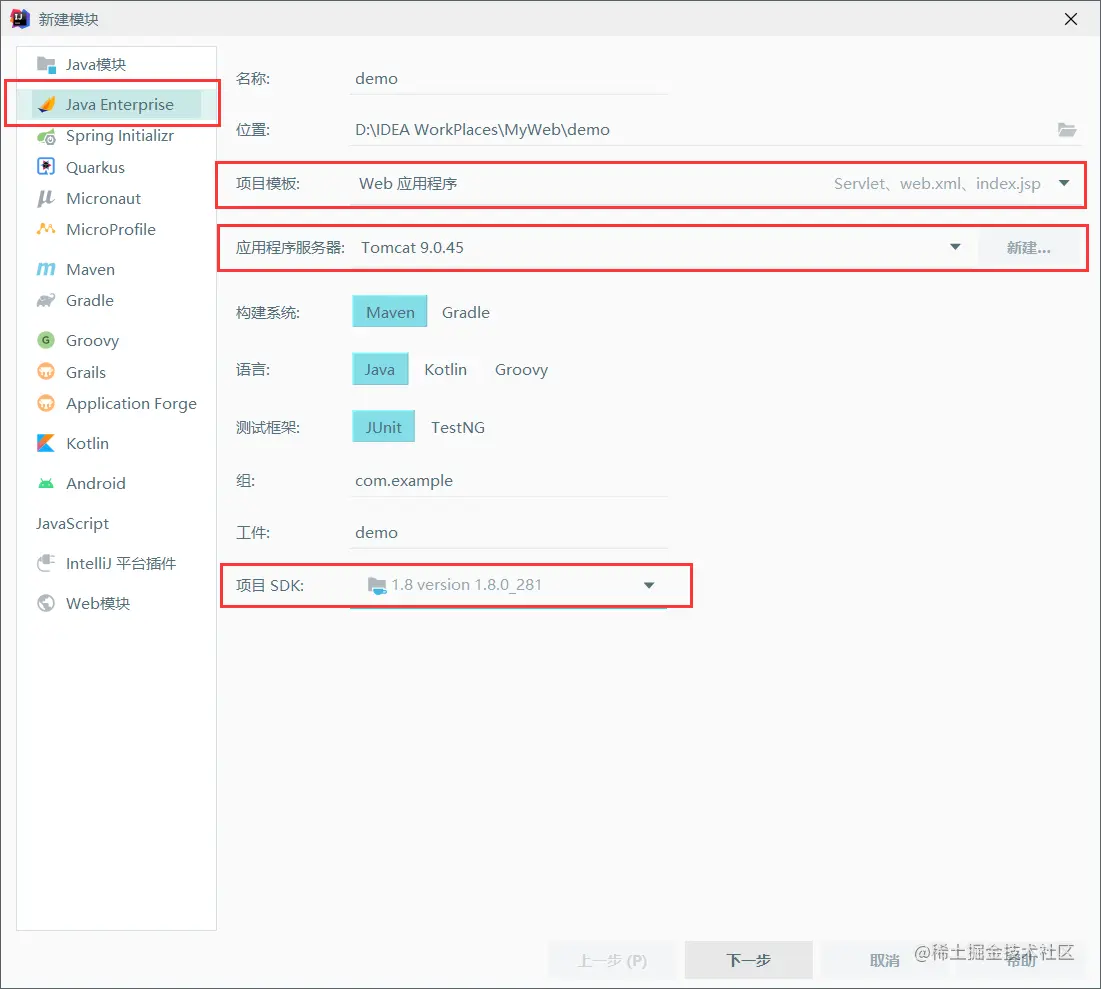This screenshot has height=989, width=1101.
Task: Select Web模块 entry in the list
Action: [117, 603]
